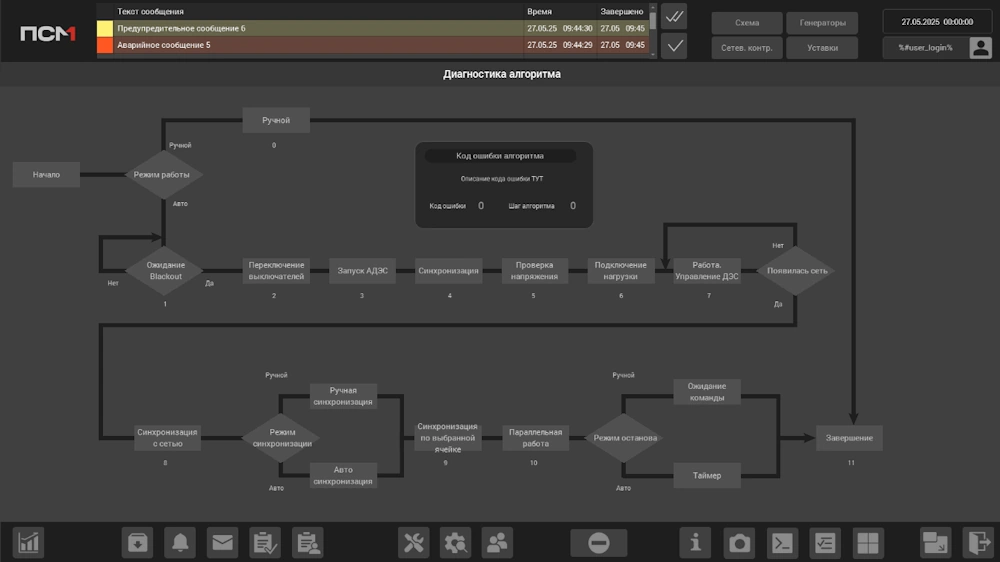The width and height of the screenshot is (1000, 562).
Task: Click the Уставки button
Action: click(822, 48)
